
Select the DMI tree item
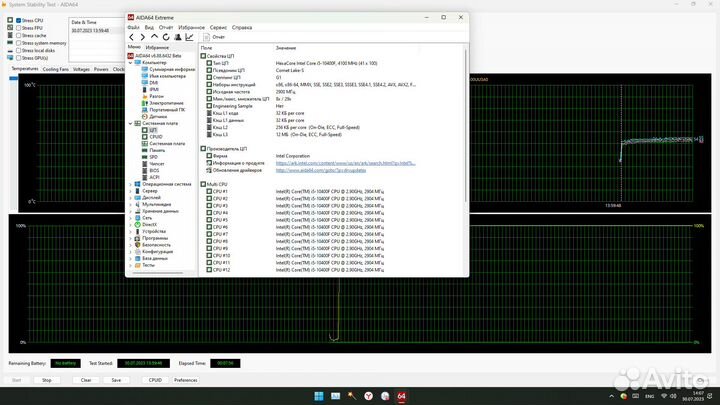pyautogui.click(x=150, y=83)
